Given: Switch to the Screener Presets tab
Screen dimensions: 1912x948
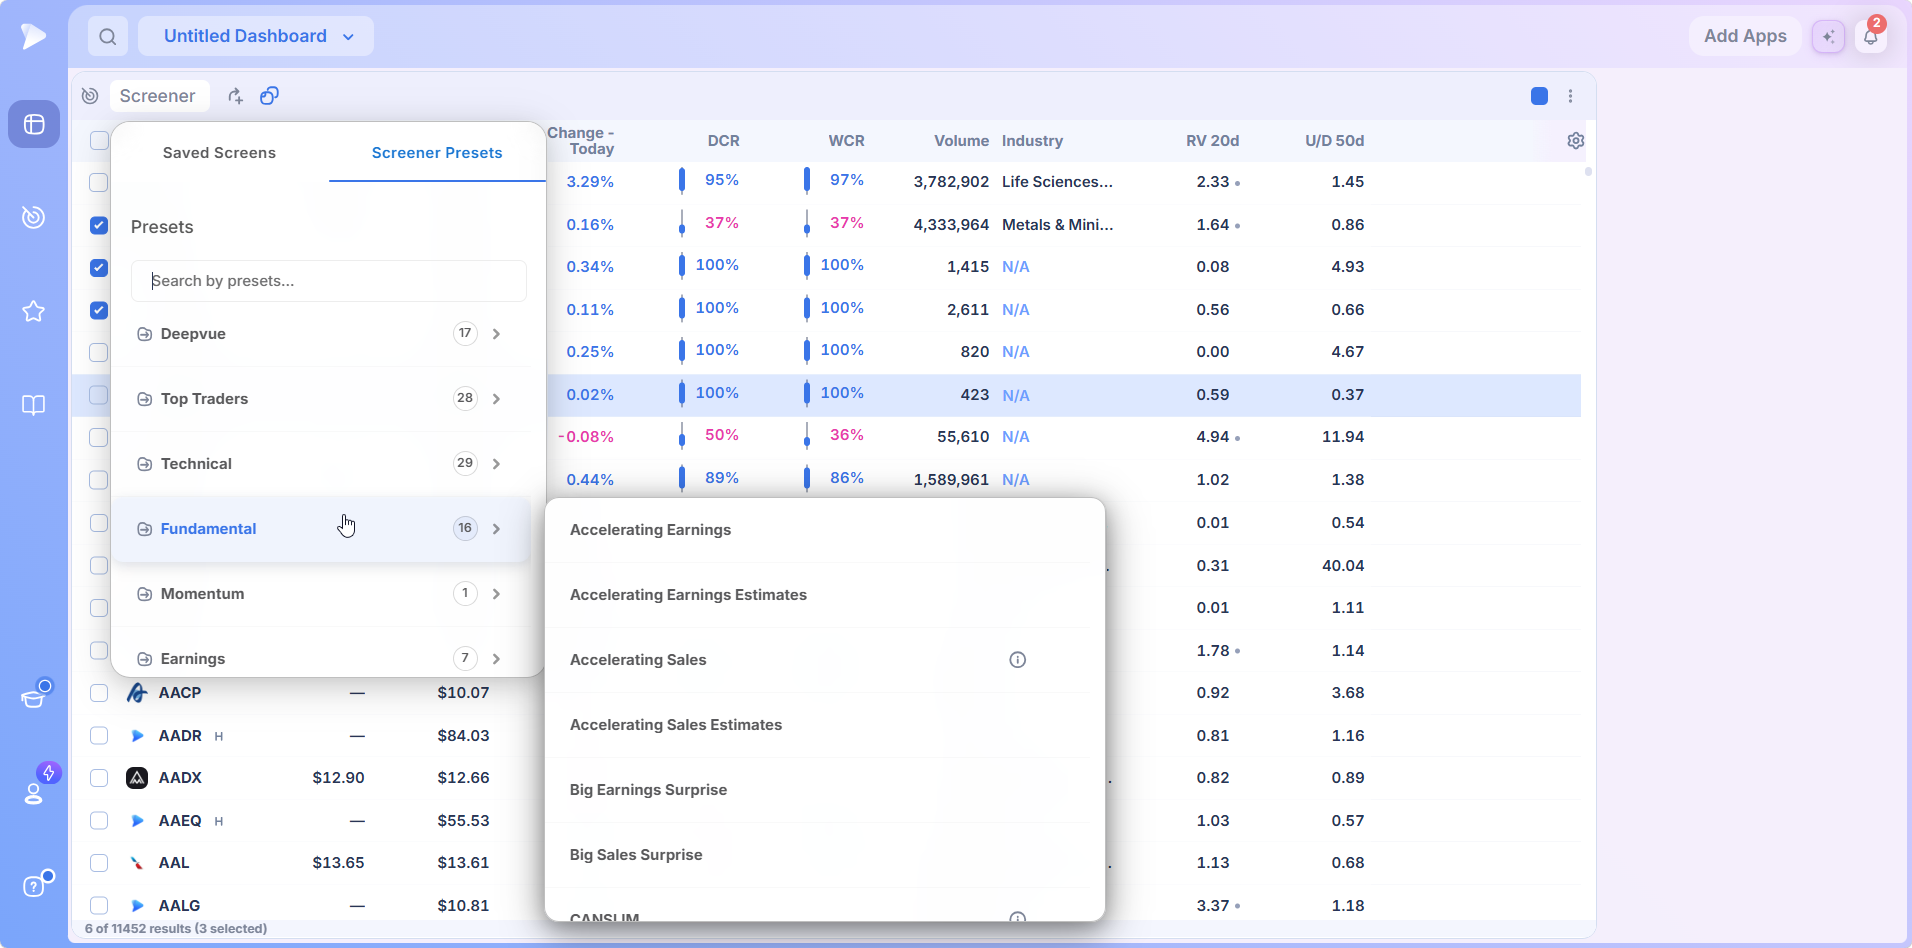Looking at the screenshot, I should [x=437, y=153].
